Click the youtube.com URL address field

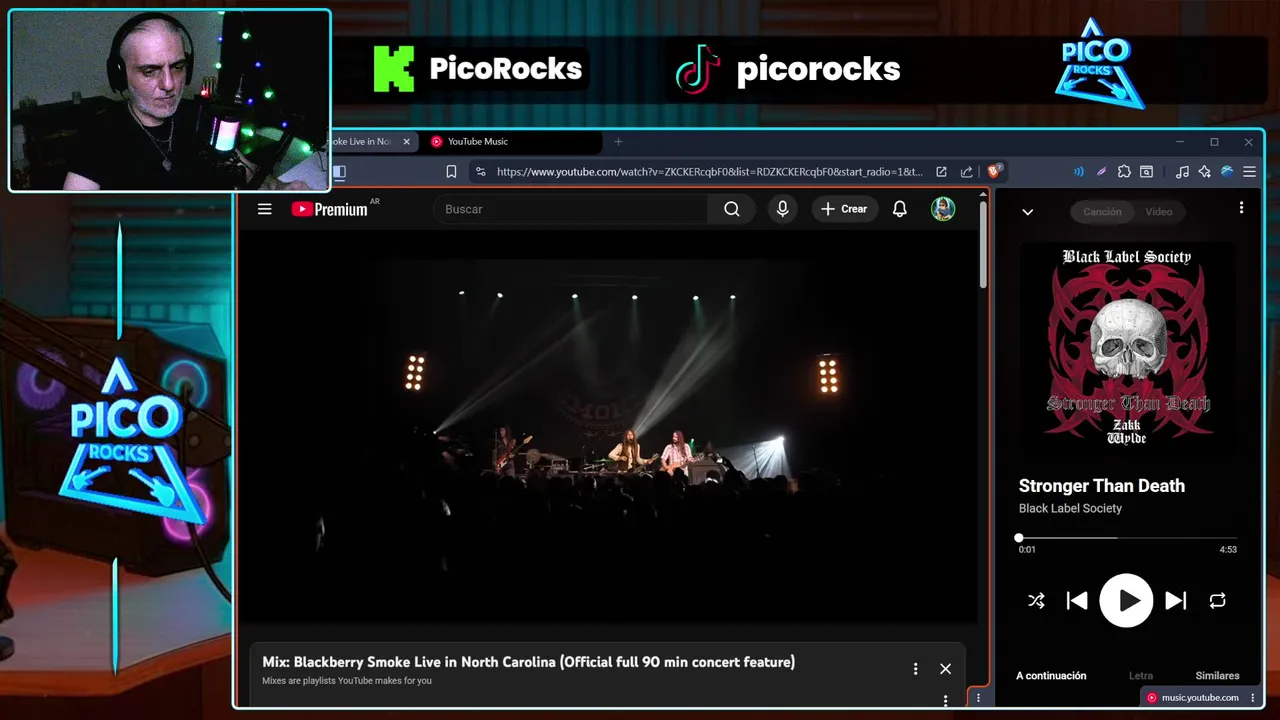(709, 172)
